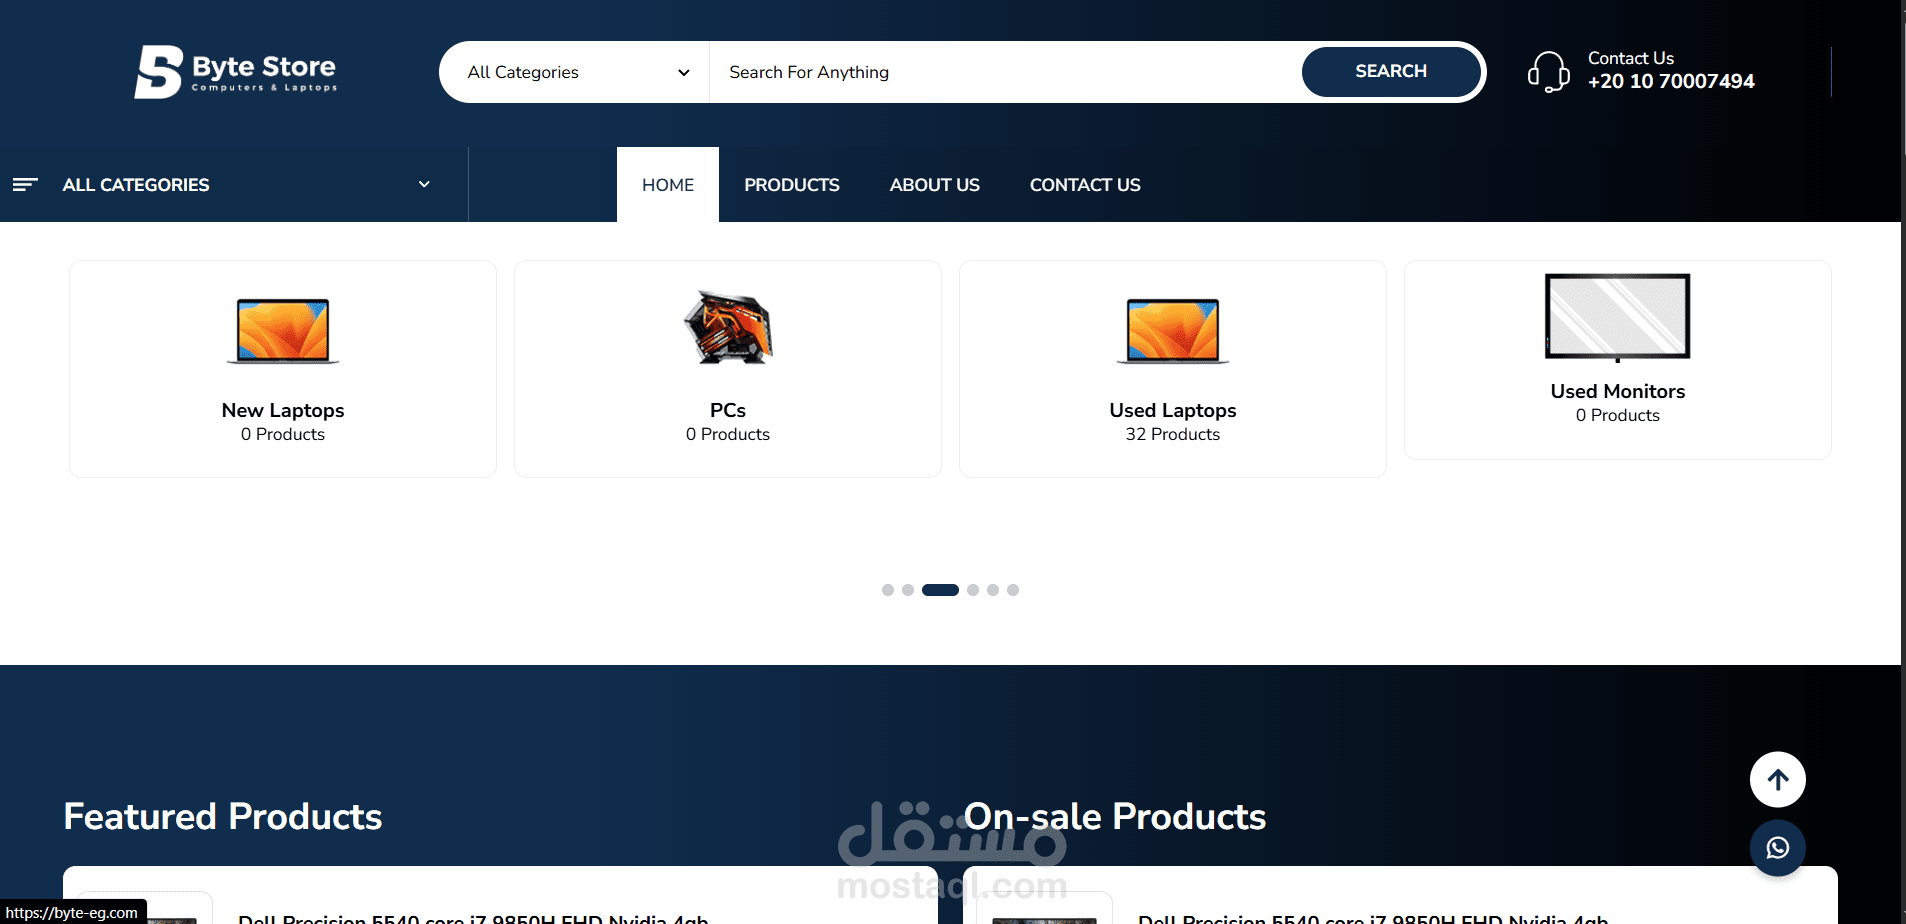Click the Byte Store logo
Screen dimensions: 1906x924
235,71
